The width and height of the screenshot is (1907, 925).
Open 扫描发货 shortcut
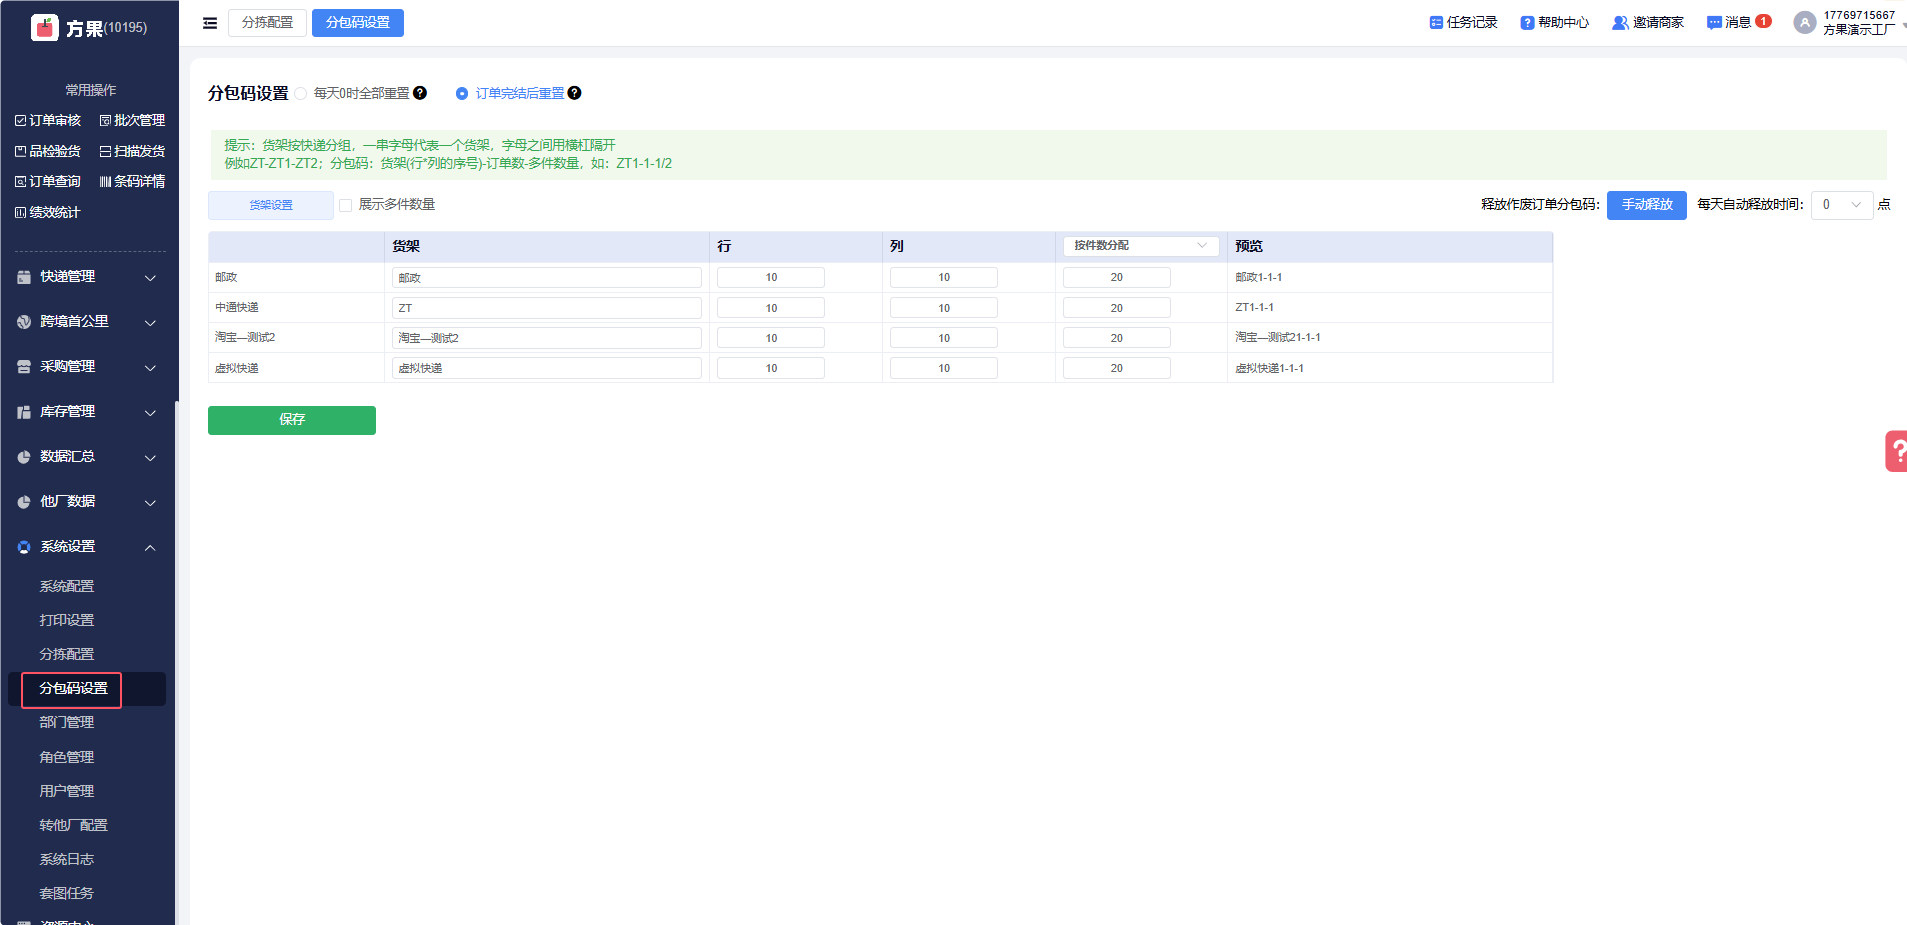pos(132,151)
